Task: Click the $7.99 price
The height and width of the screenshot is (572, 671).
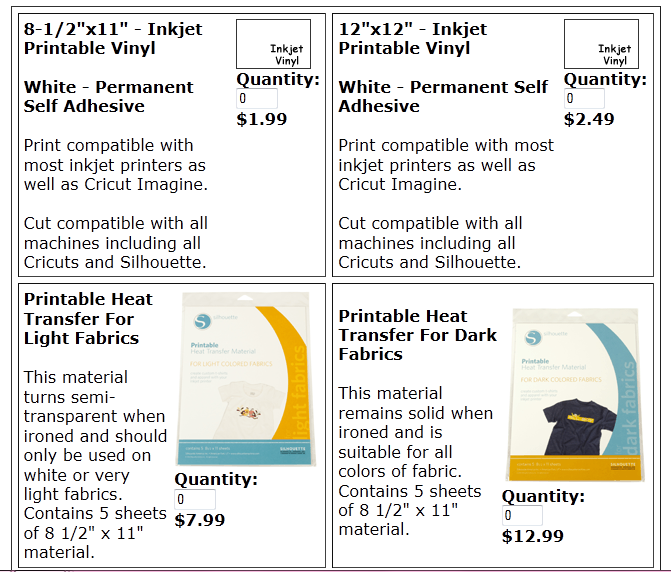Action: click(x=200, y=520)
